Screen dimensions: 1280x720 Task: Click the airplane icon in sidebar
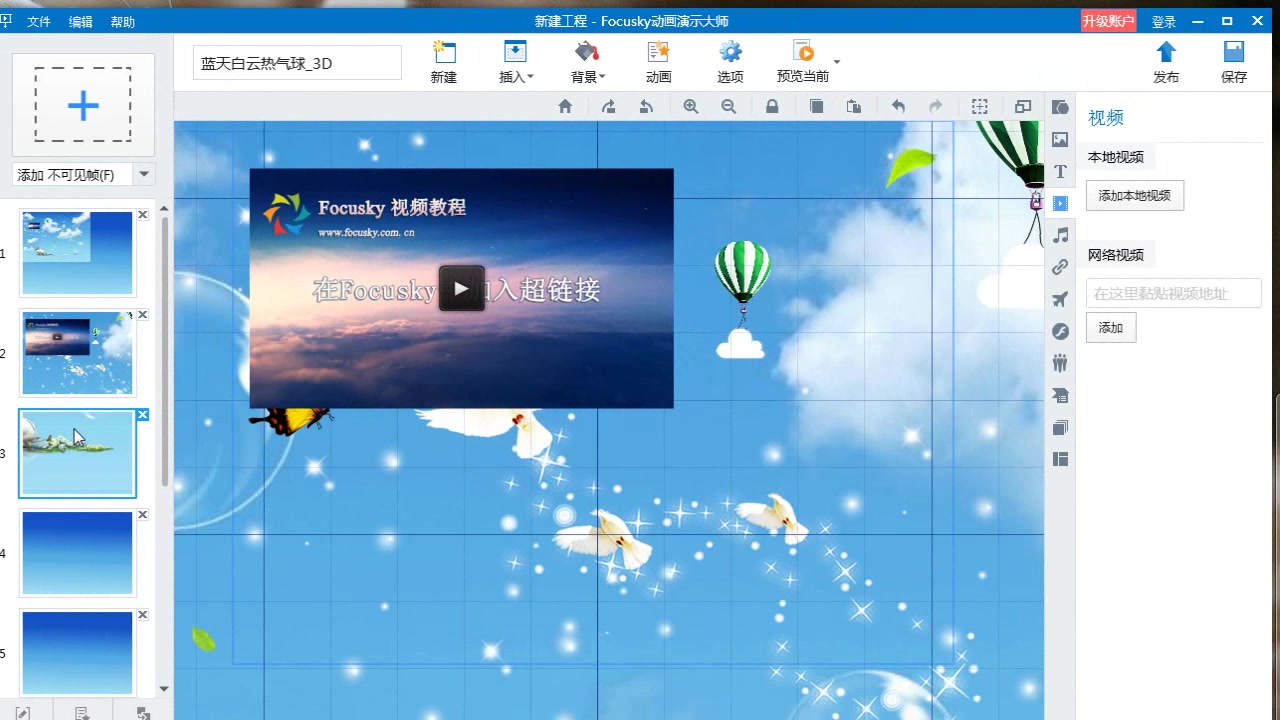(1061, 299)
